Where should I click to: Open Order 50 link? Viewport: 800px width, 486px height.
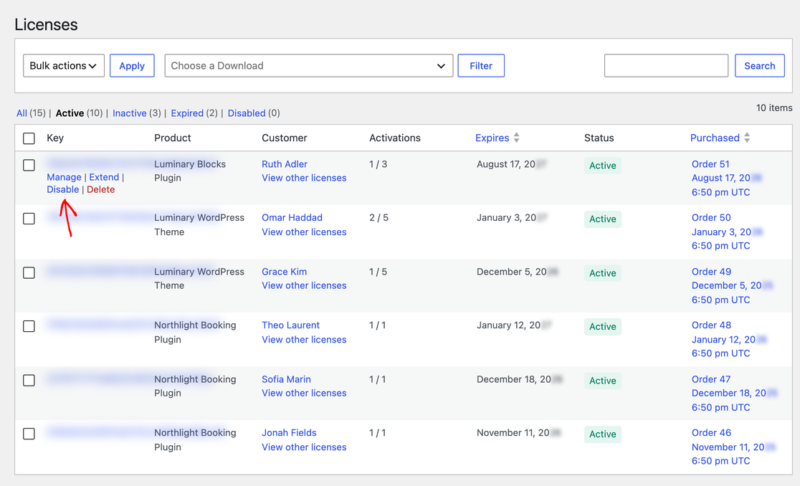click(711, 218)
